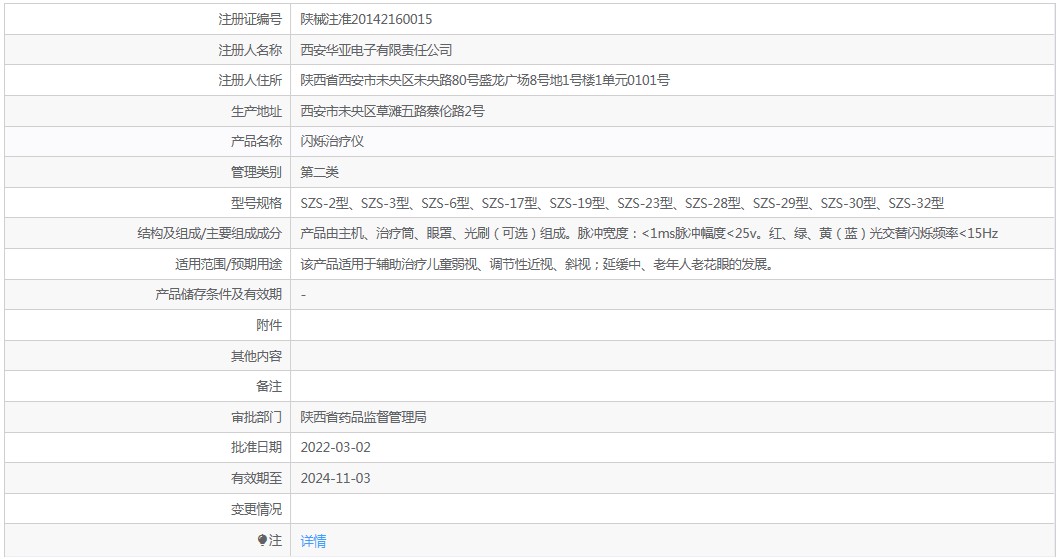Open the 详情 link in the 注 row

click(x=313, y=541)
